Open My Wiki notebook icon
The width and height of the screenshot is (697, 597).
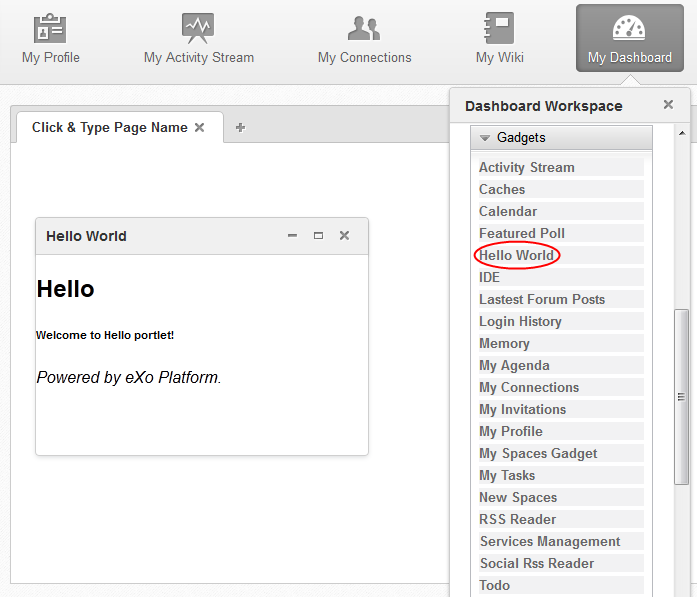point(499,28)
